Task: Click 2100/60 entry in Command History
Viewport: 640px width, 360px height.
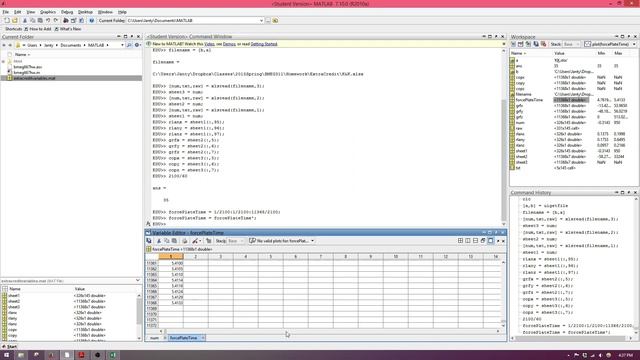Action: coord(532,319)
